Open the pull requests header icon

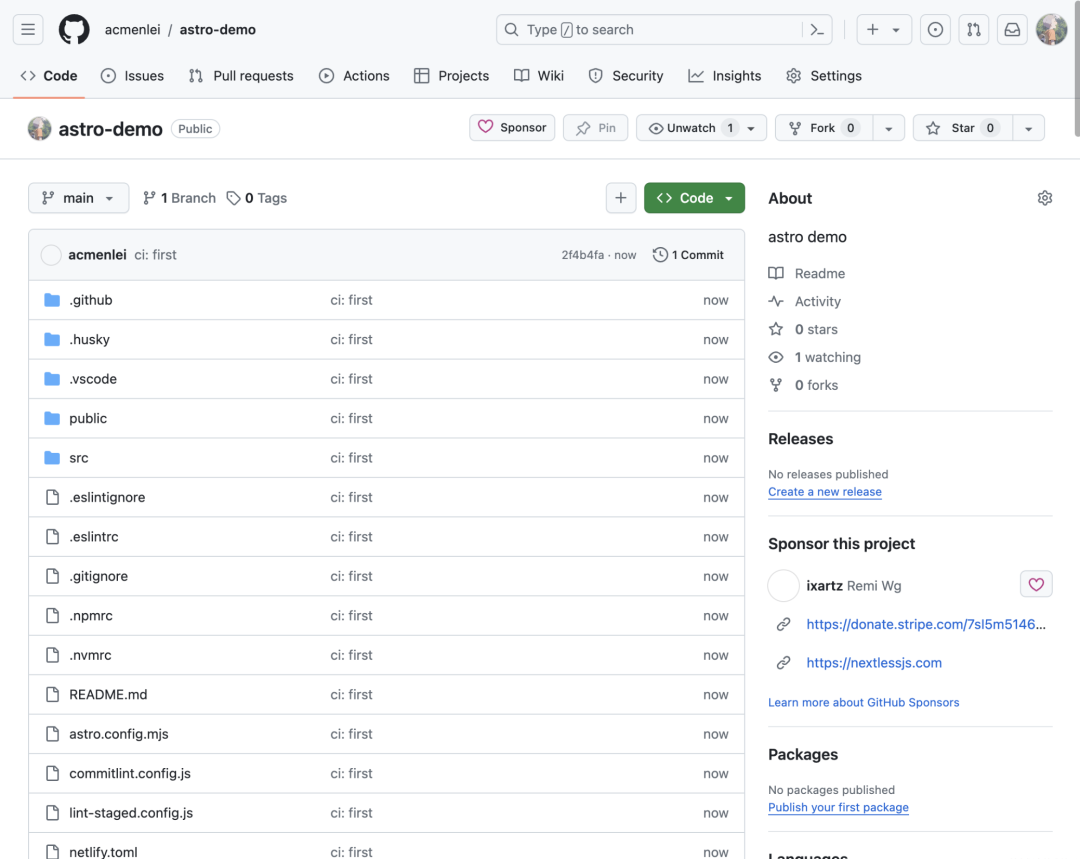tap(973, 30)
